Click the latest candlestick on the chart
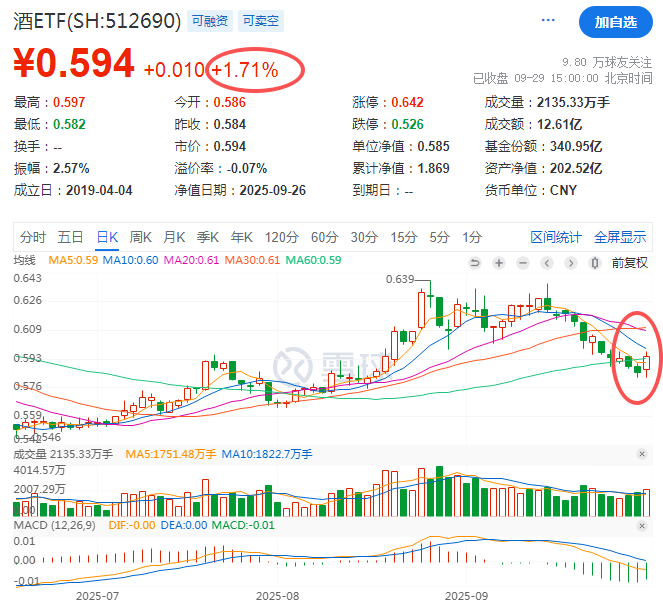 coord(647,361)
